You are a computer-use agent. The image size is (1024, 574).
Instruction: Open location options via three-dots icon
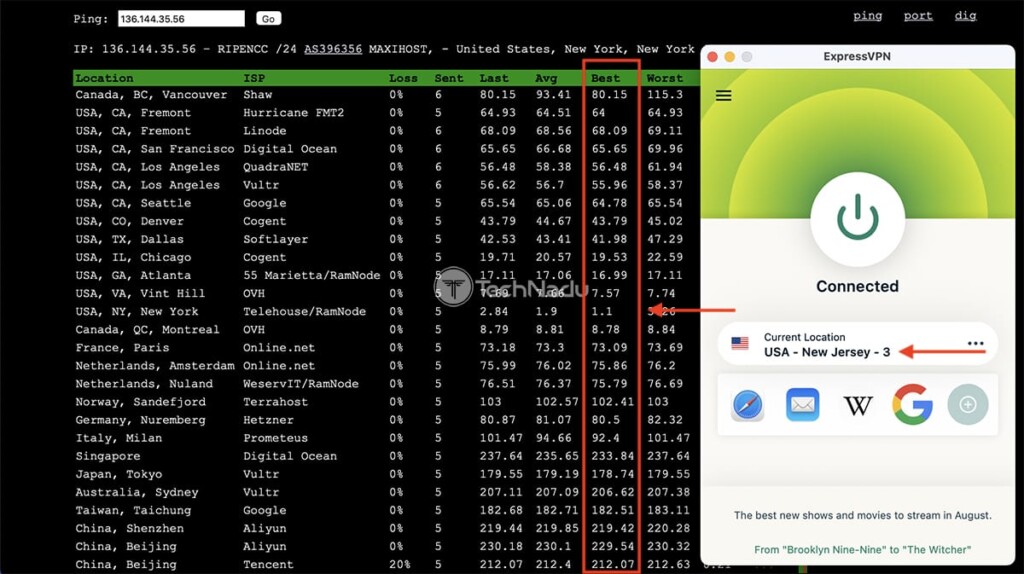(x=976, y=343)
